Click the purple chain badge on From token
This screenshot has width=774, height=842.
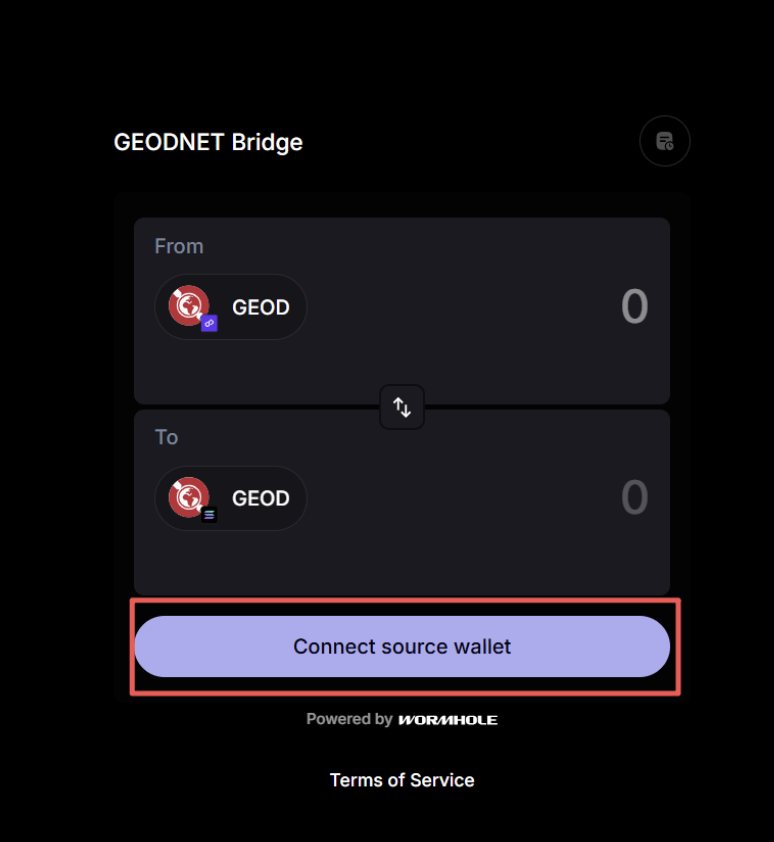(x=209, y=323)
